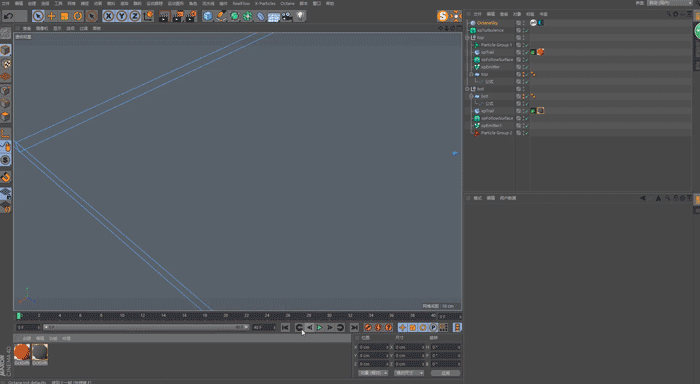Toggle Y axis lock
Screen dimensions: 700x384
click(121, 17)
